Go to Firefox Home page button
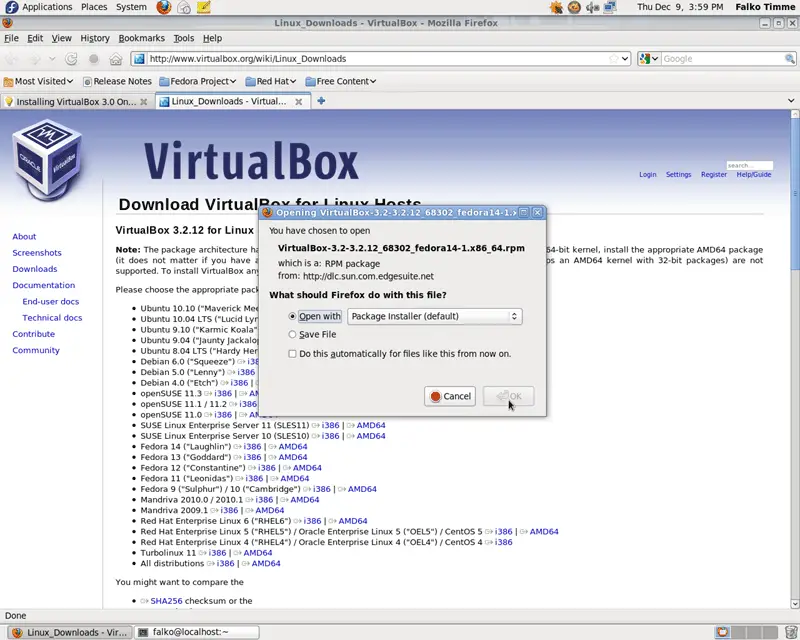Screen dimensions: 800x640 tap(116, 59)
